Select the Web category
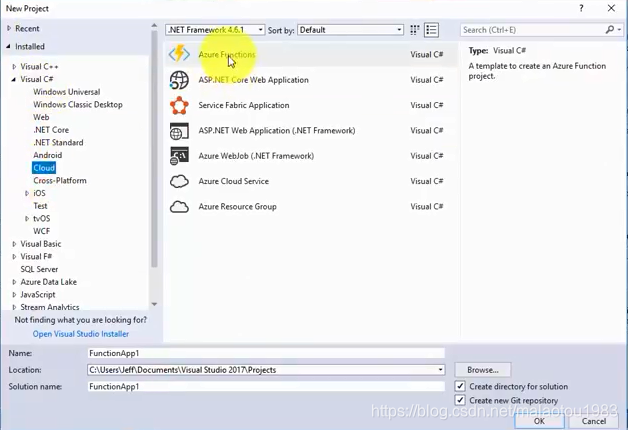The width and height of the screenshot is (628, 430). [41, 117]
